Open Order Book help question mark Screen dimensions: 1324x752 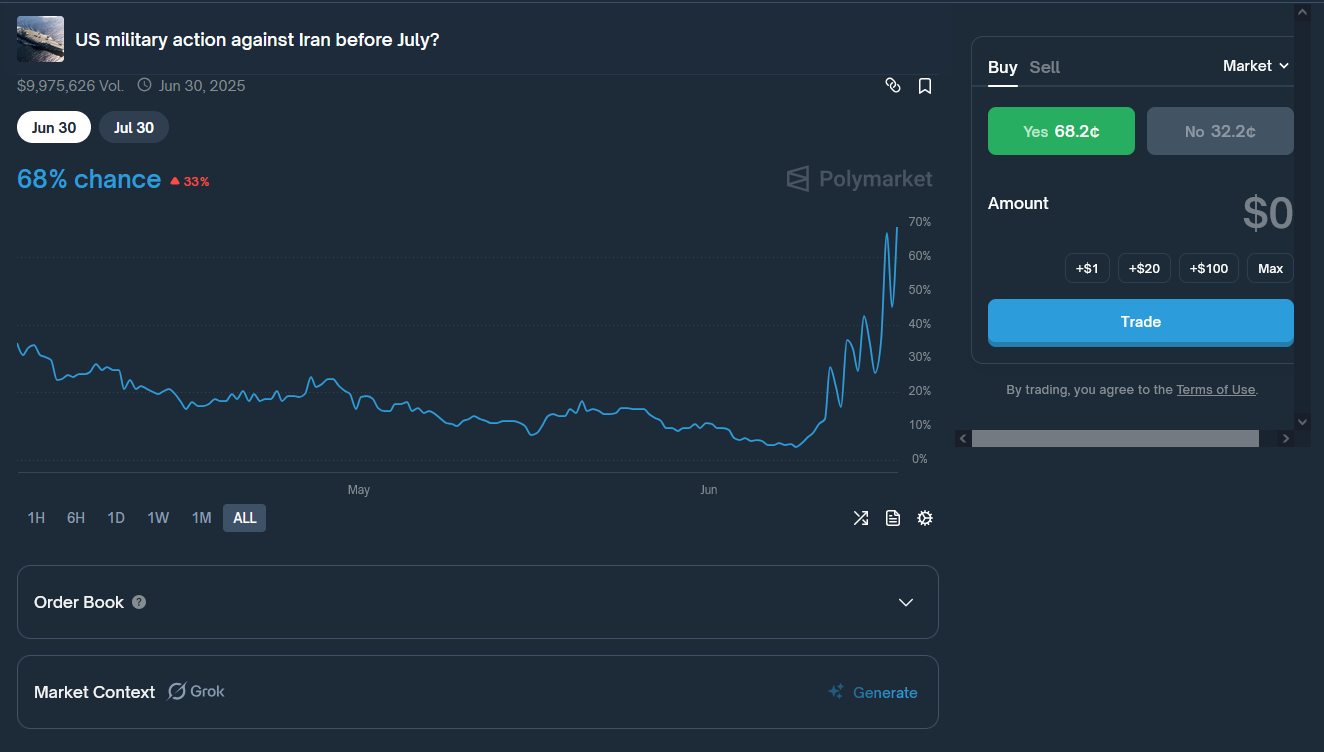click(x=139, y=602)
